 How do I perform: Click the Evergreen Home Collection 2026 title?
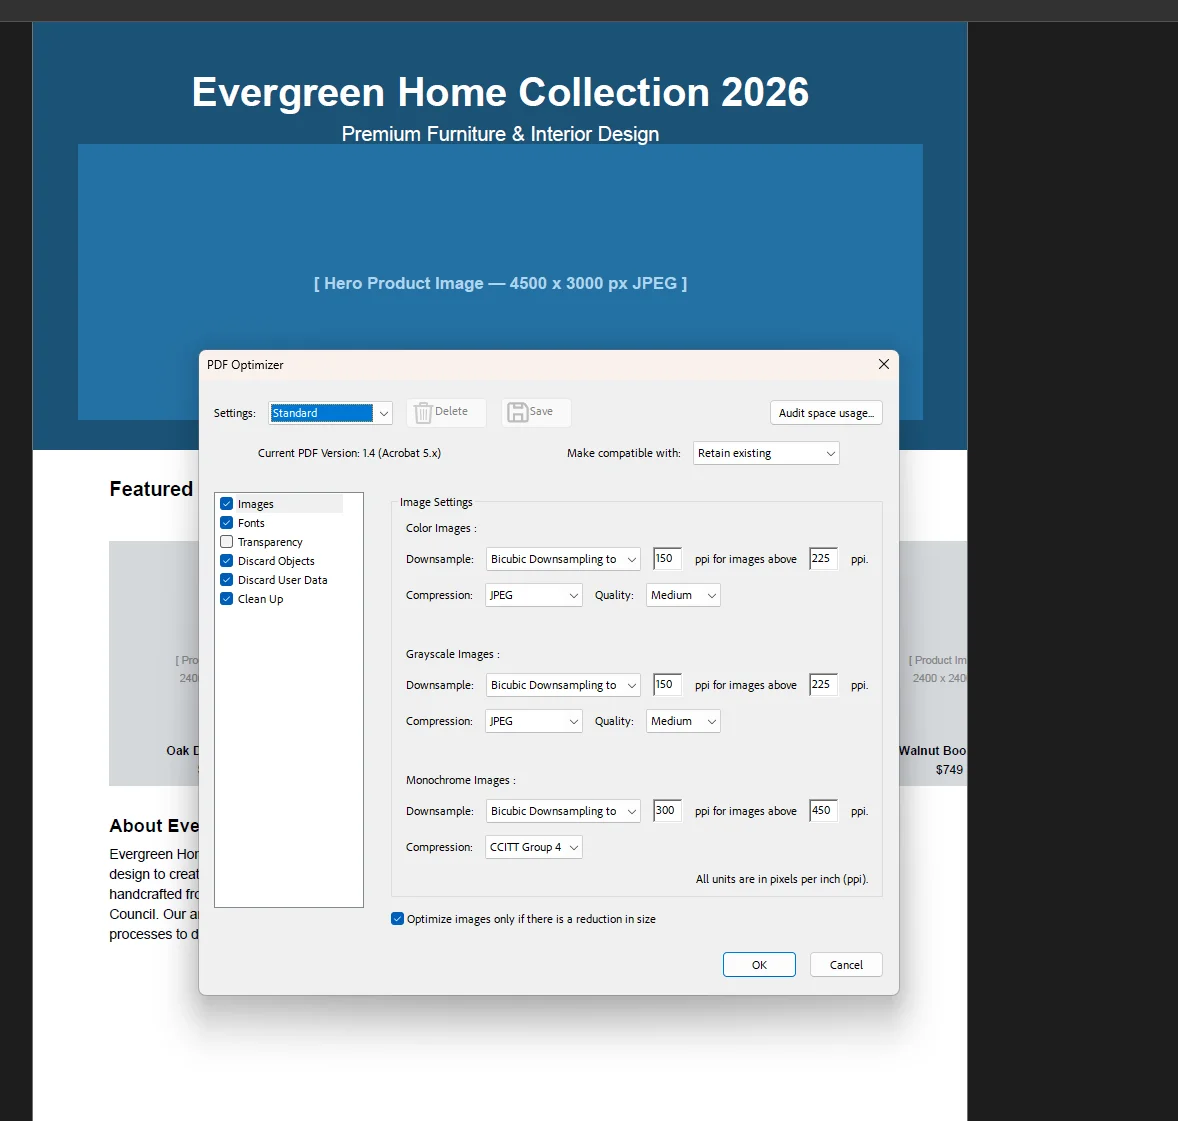point(500,92)
